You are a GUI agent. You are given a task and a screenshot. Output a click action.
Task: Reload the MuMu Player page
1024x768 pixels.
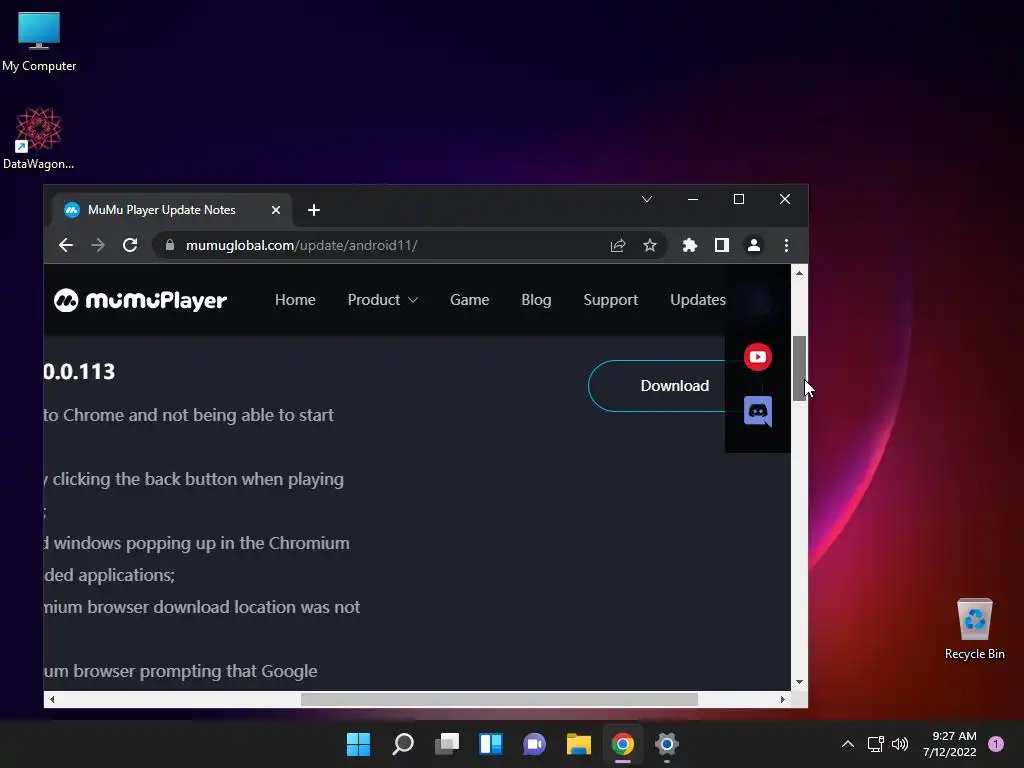pos(130,246)
